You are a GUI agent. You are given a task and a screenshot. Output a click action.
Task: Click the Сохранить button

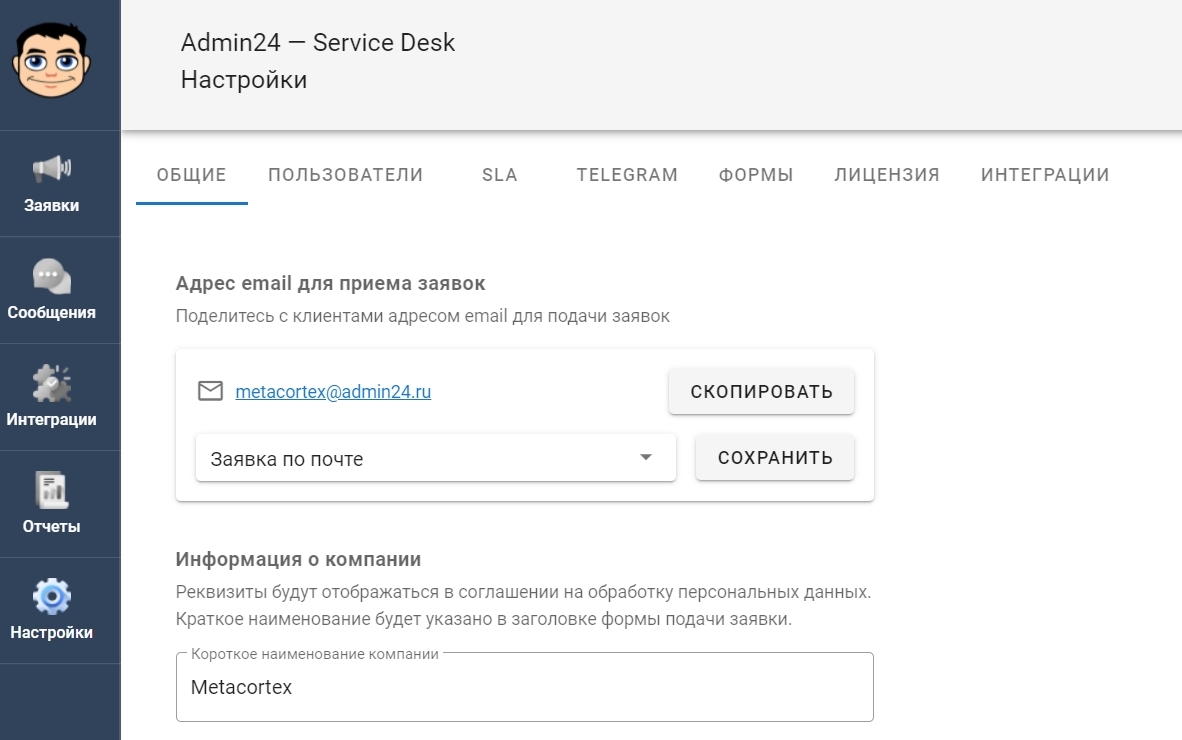click(x=775, y=457)
